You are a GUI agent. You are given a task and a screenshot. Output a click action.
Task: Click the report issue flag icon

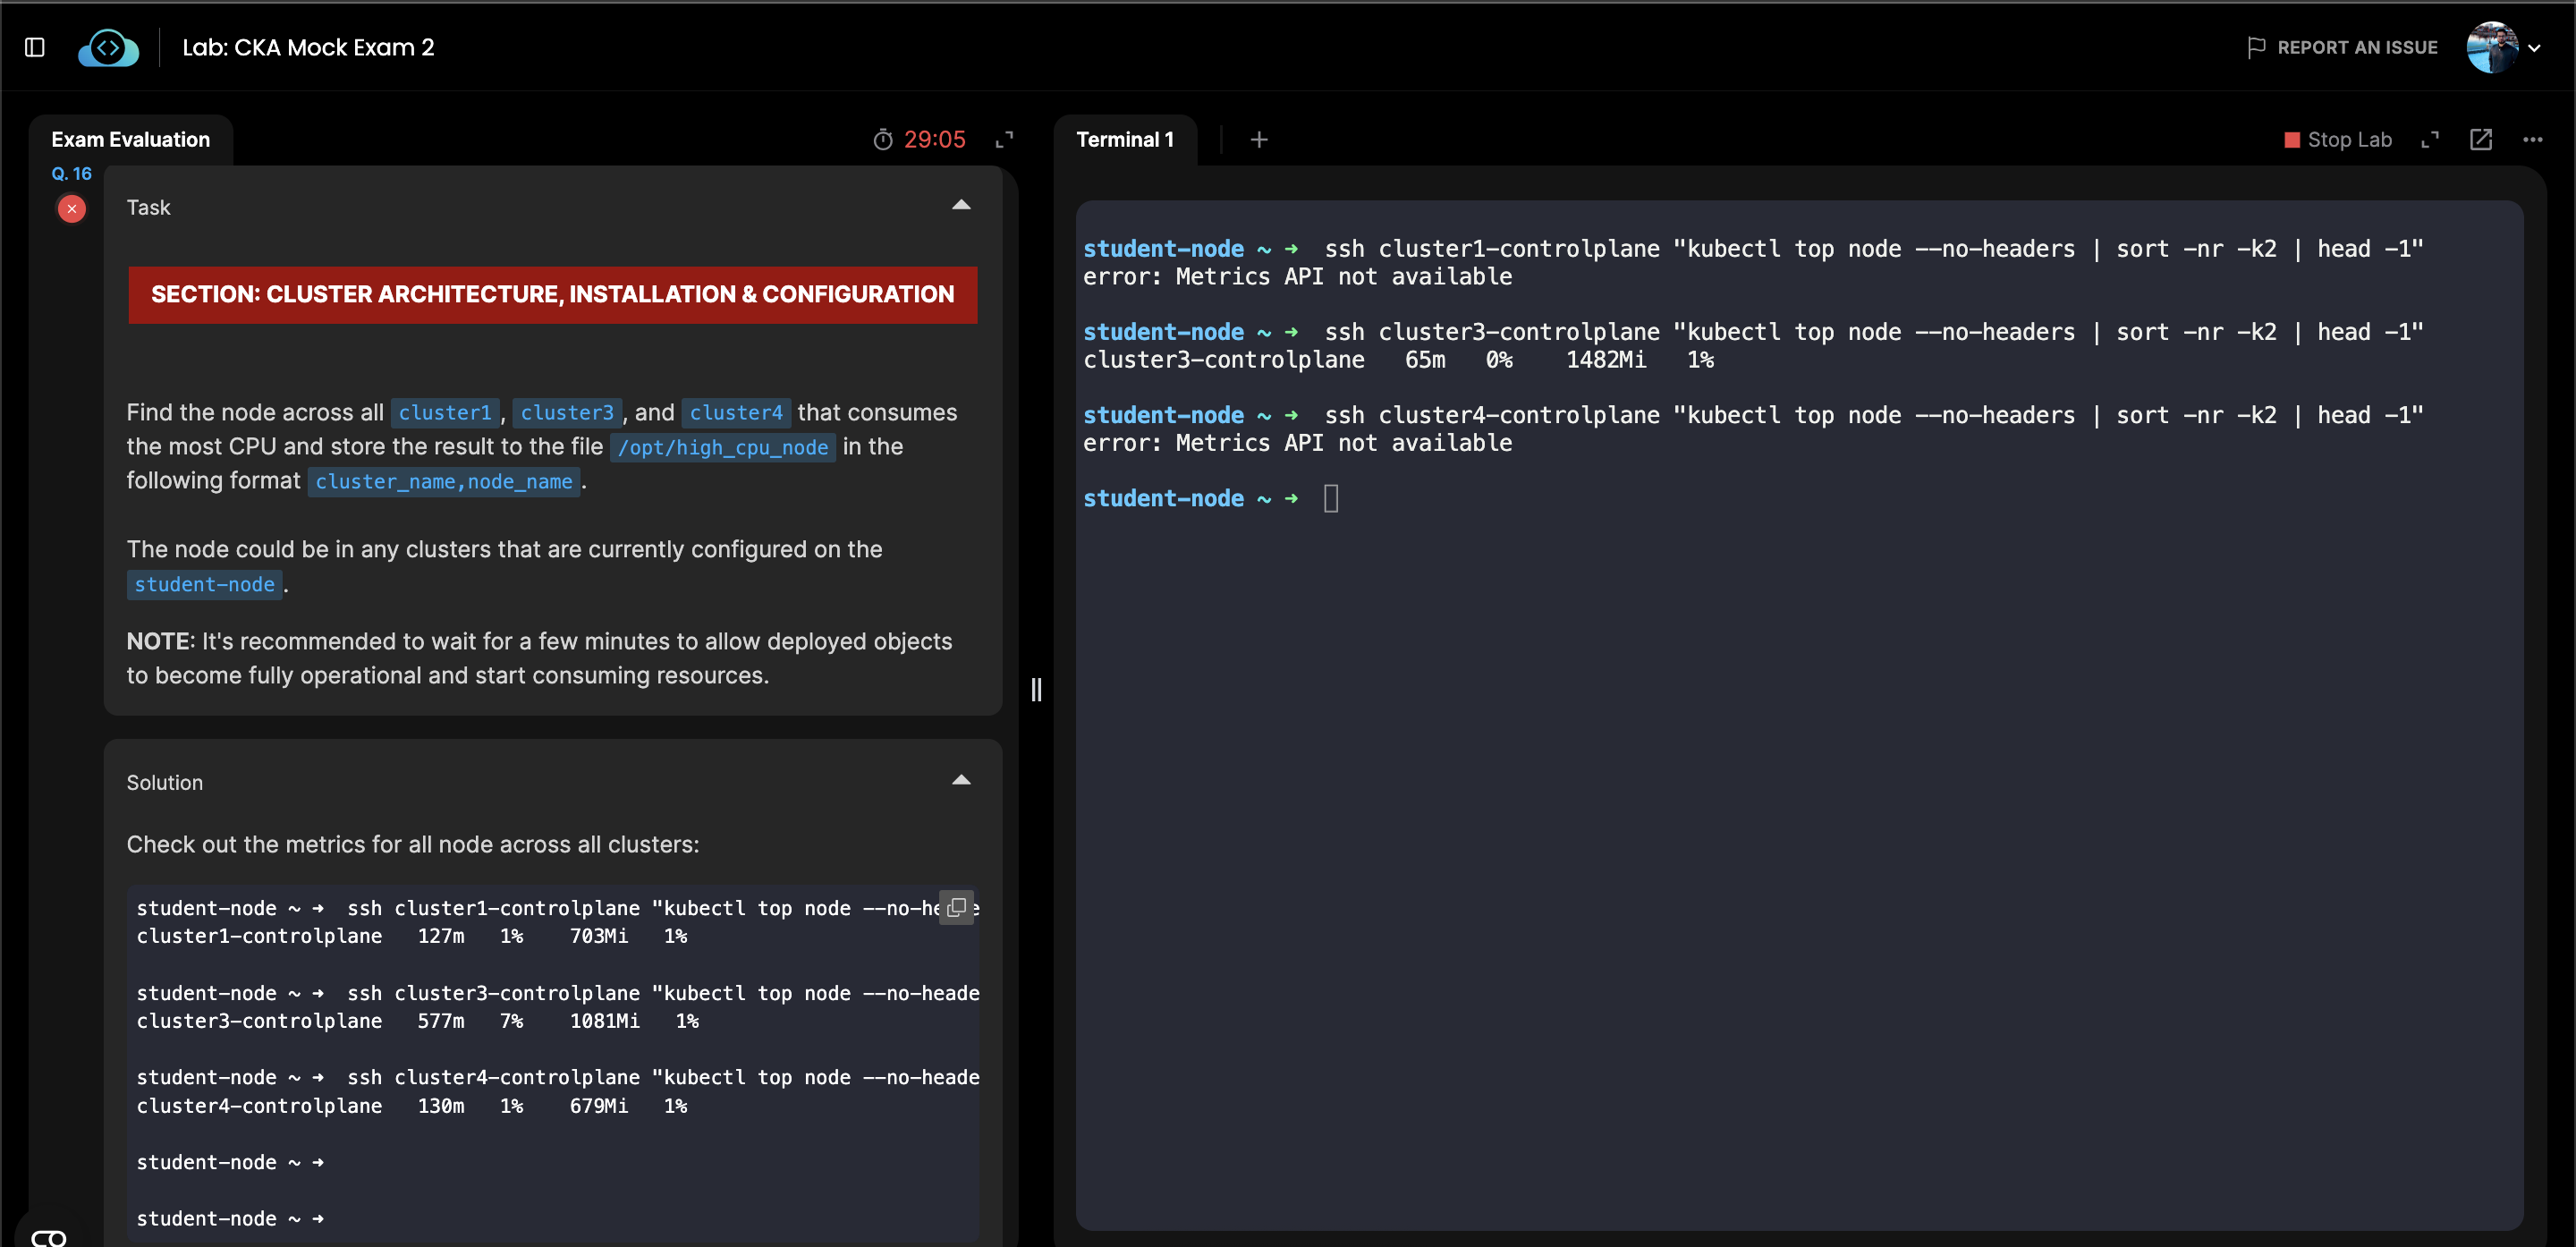coord(2255,47)
